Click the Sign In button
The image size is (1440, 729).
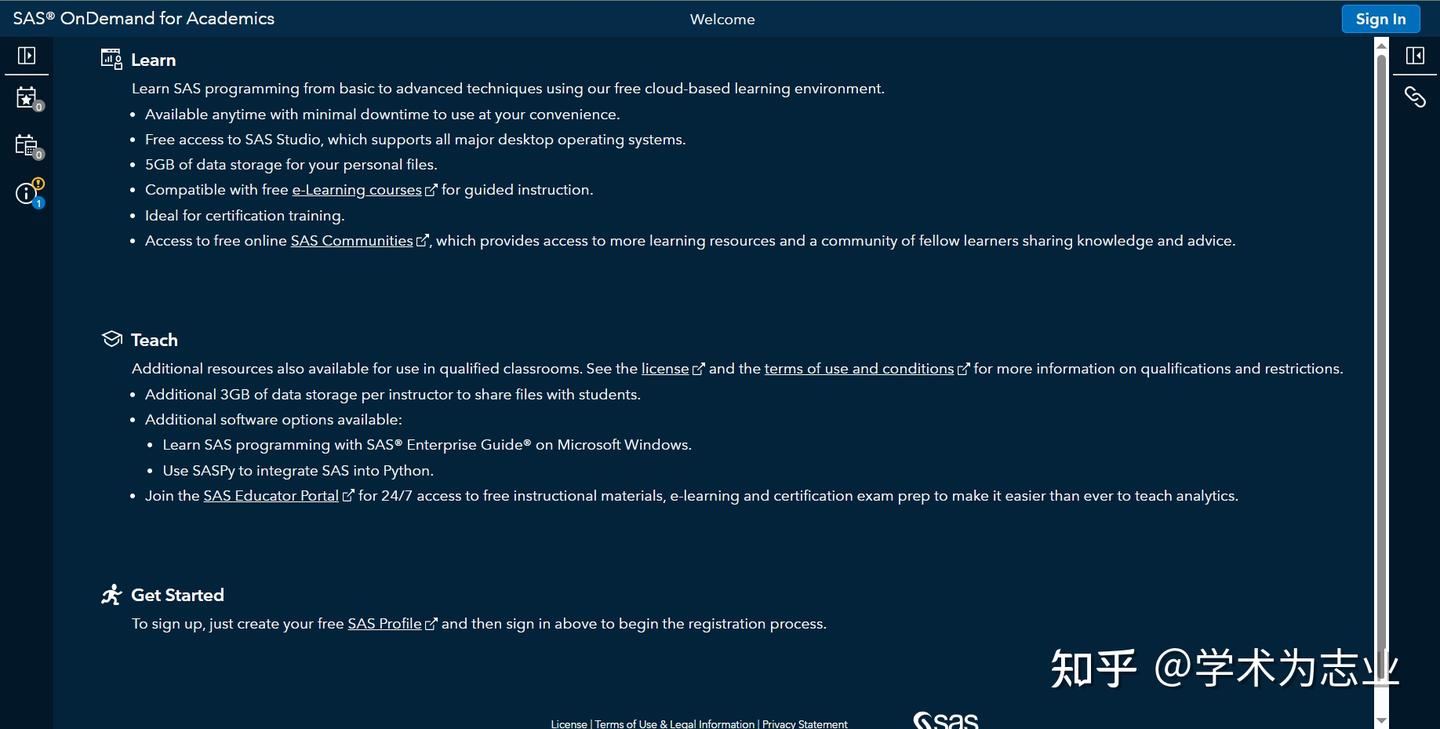1381,19
